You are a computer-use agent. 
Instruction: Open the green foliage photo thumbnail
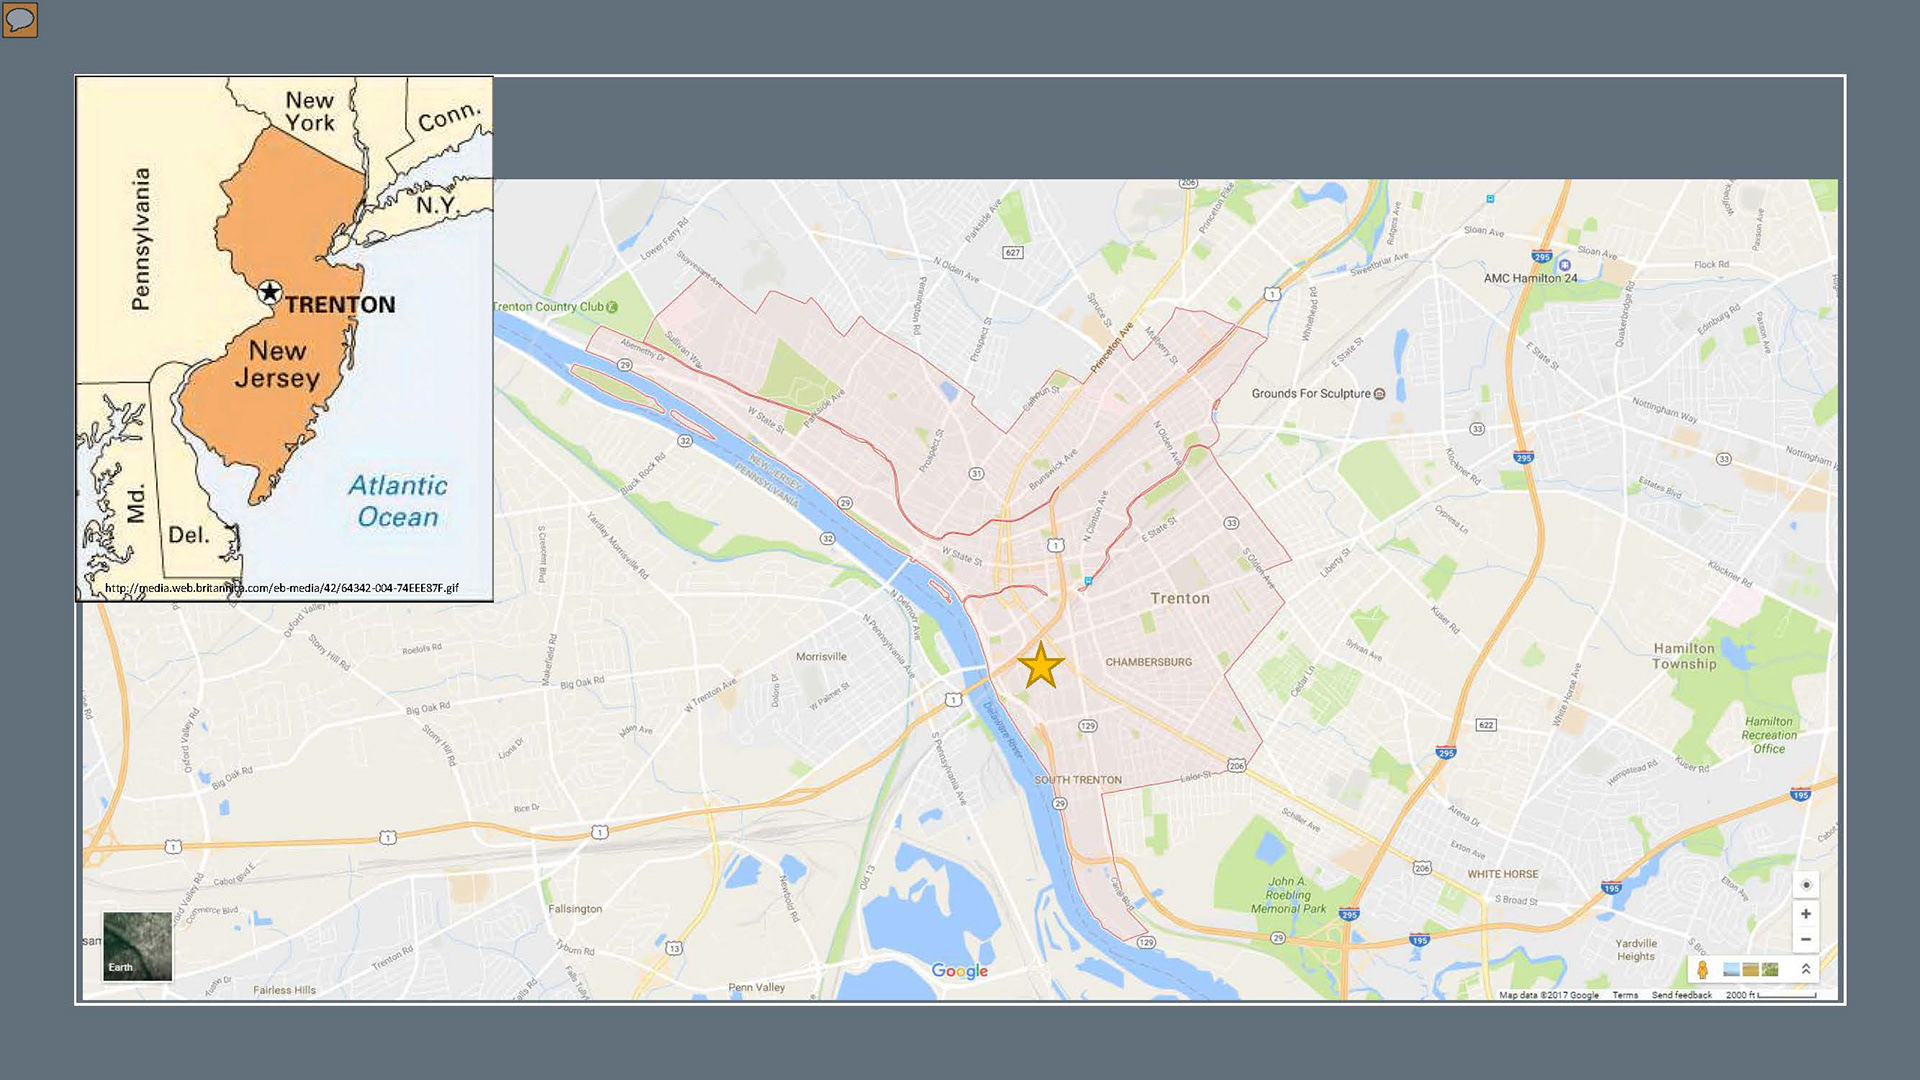pyautogui.click(x=1770, y=970)
